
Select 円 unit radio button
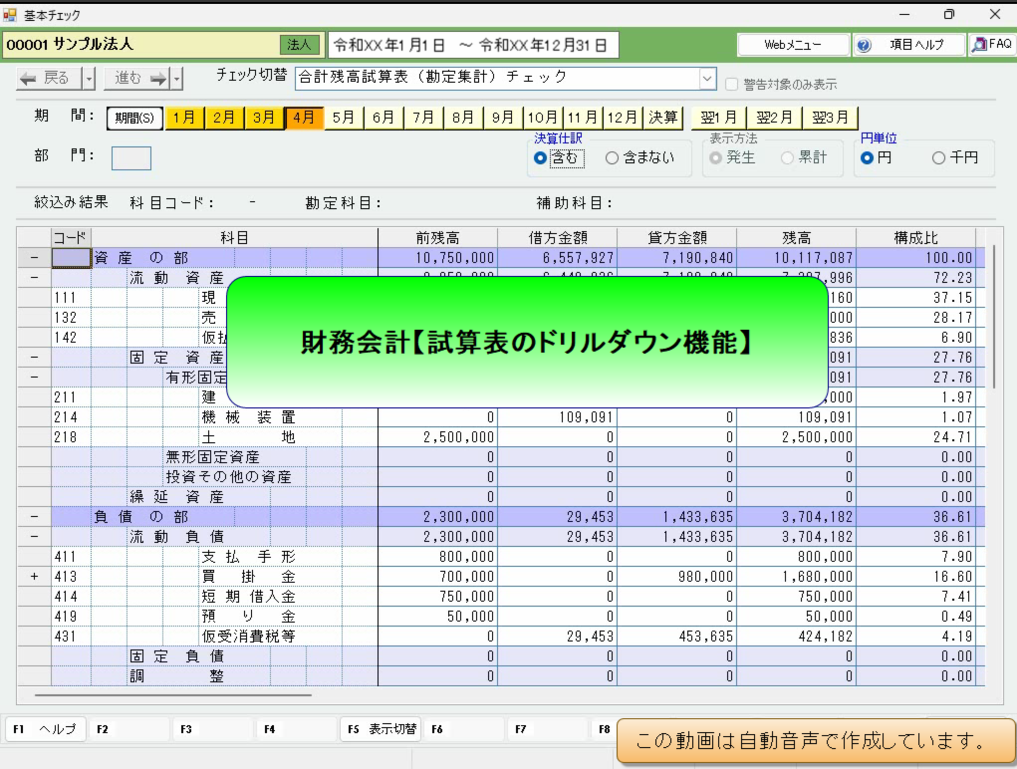point(867,158)
